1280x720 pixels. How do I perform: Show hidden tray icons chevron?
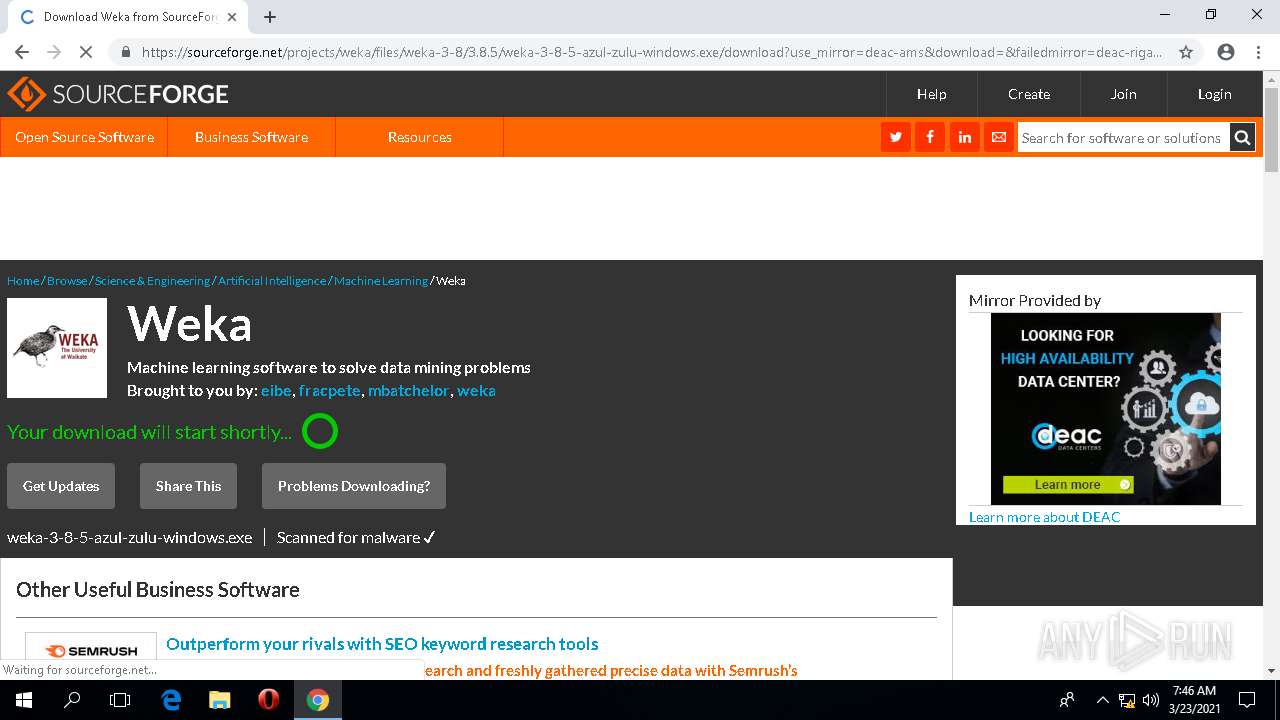pos(1102,700)
